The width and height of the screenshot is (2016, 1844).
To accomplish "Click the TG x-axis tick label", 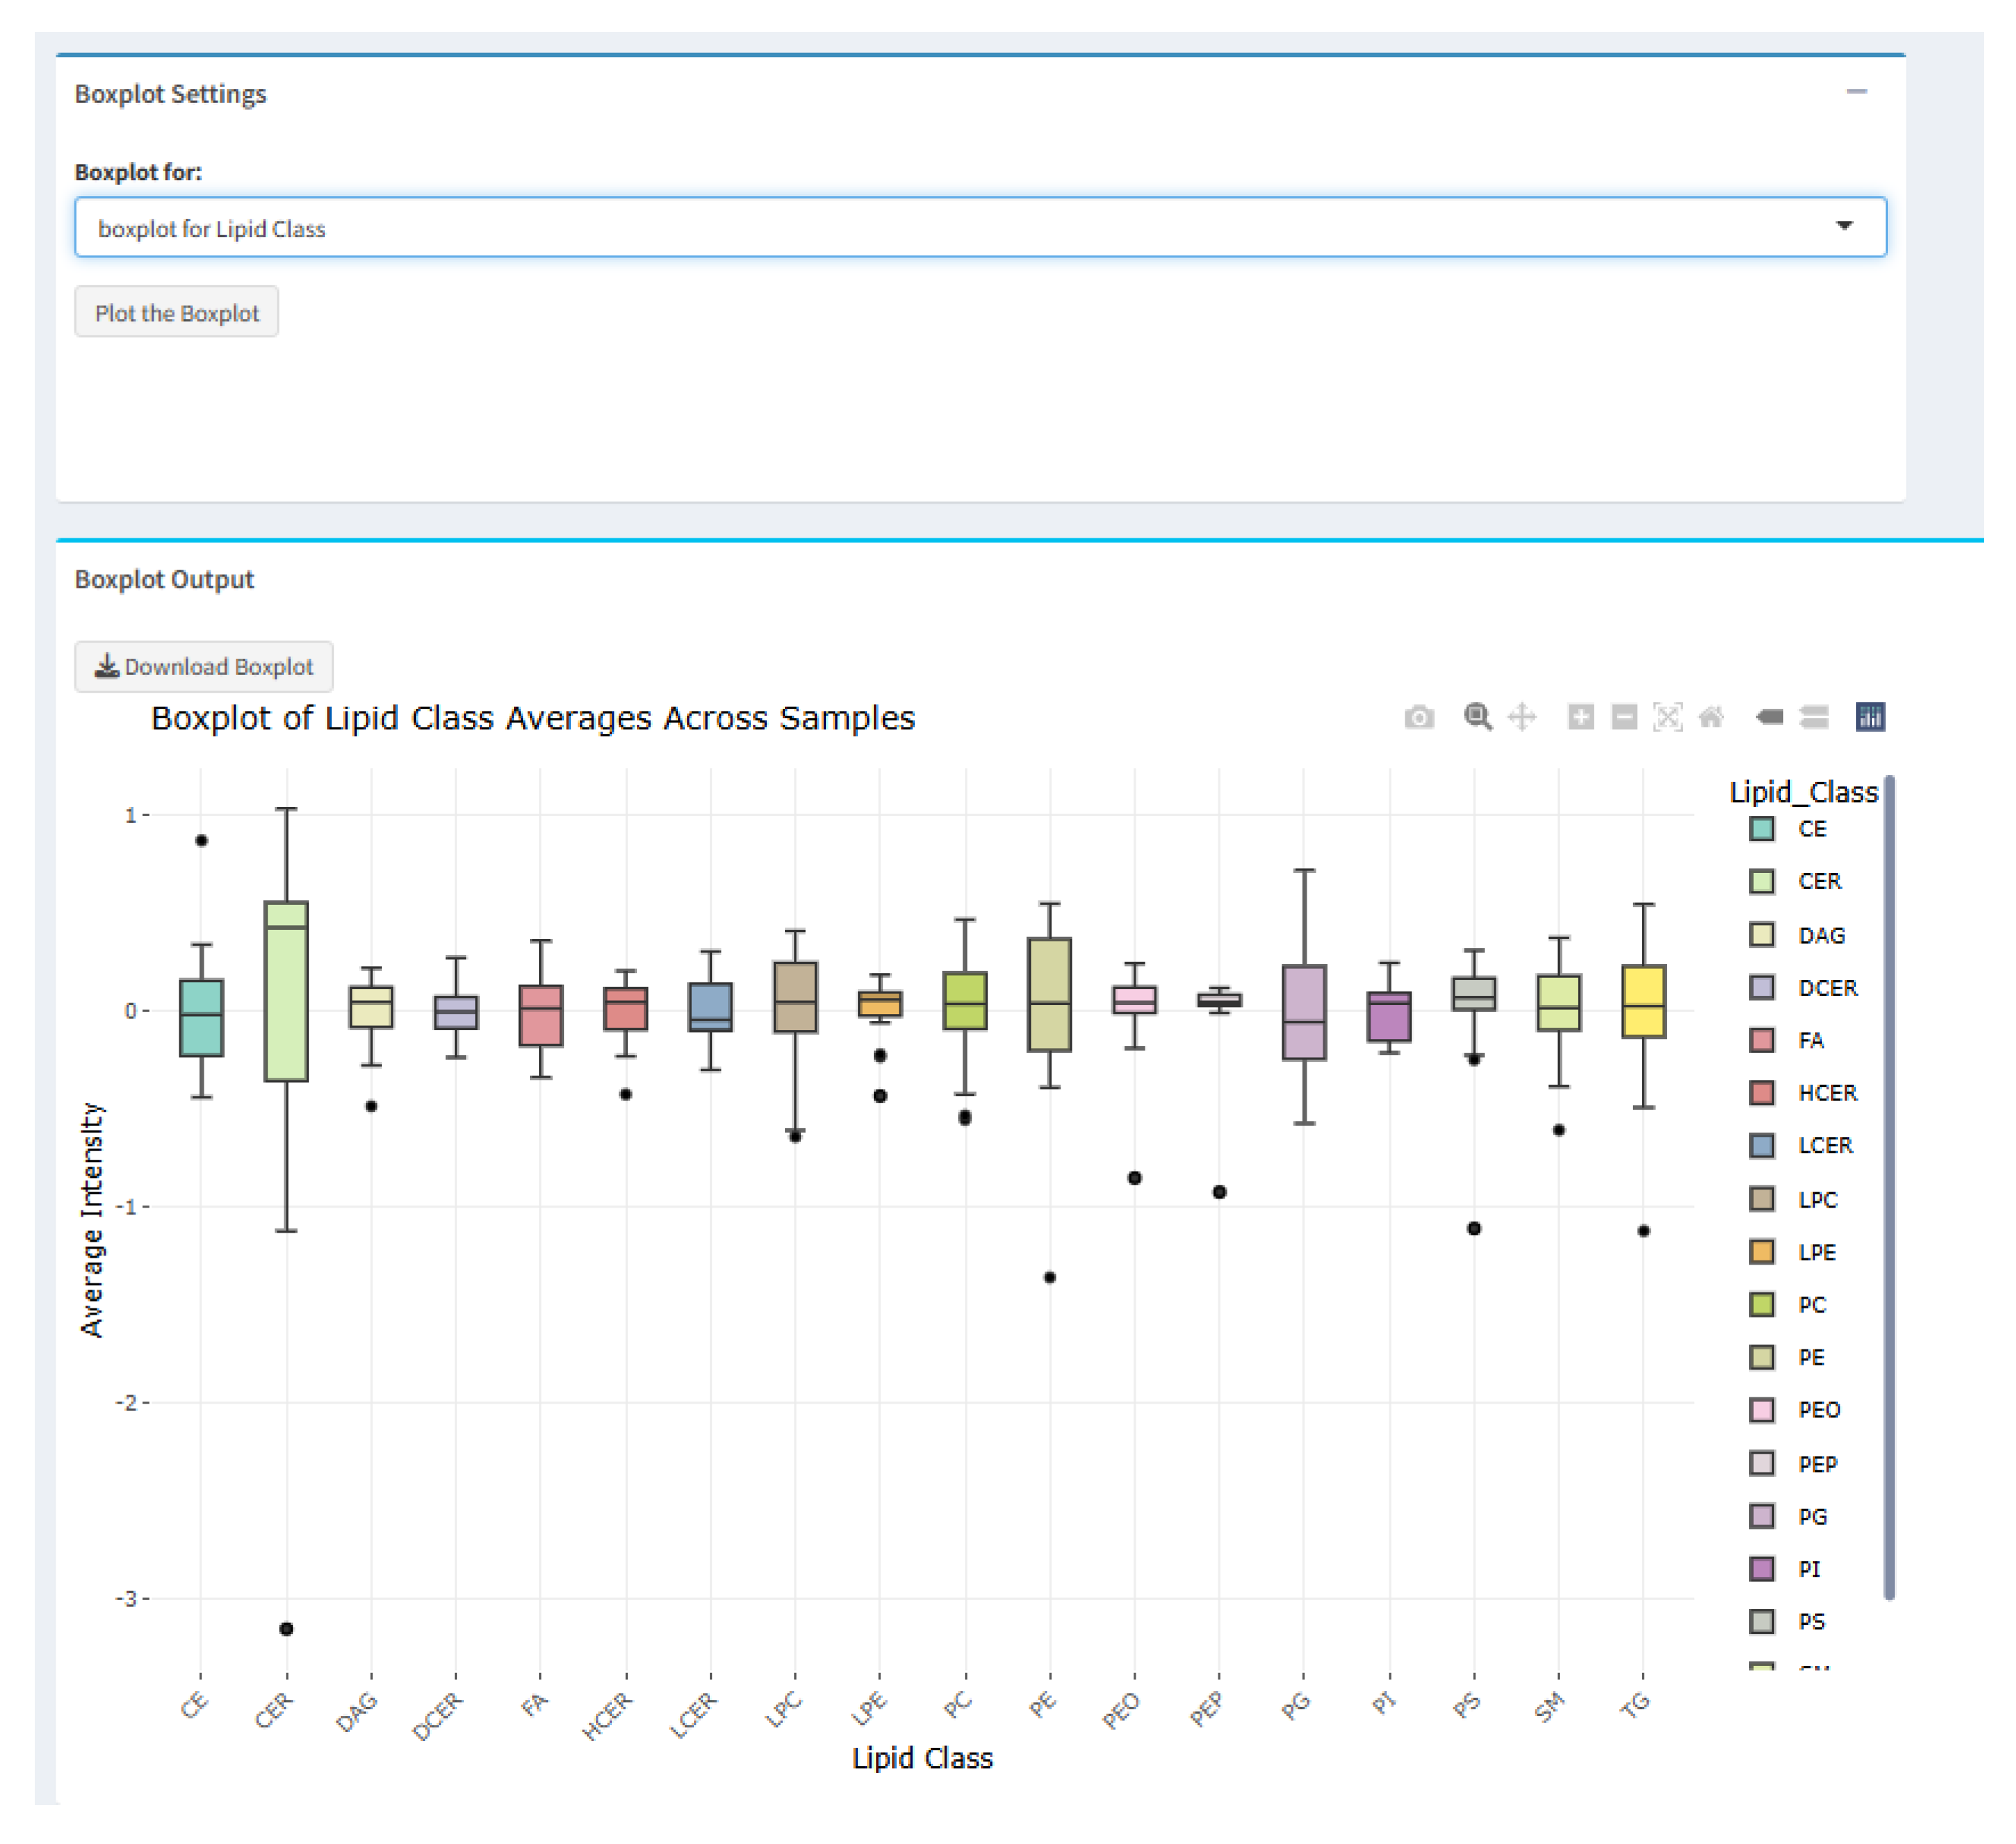I will pyautogui.click(x=1635, y=1705).
